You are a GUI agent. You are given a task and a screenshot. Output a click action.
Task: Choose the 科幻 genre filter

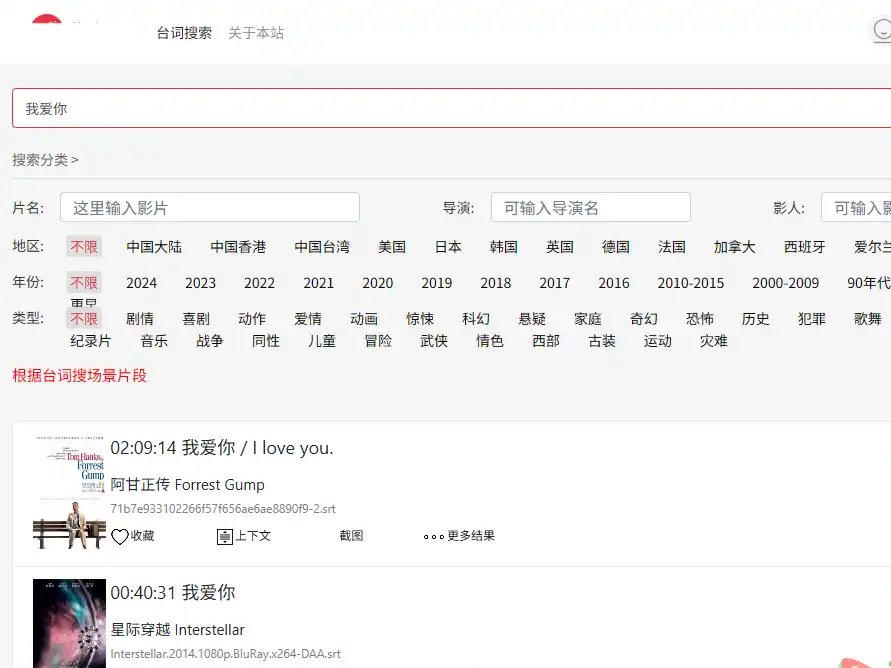(476, 319)
